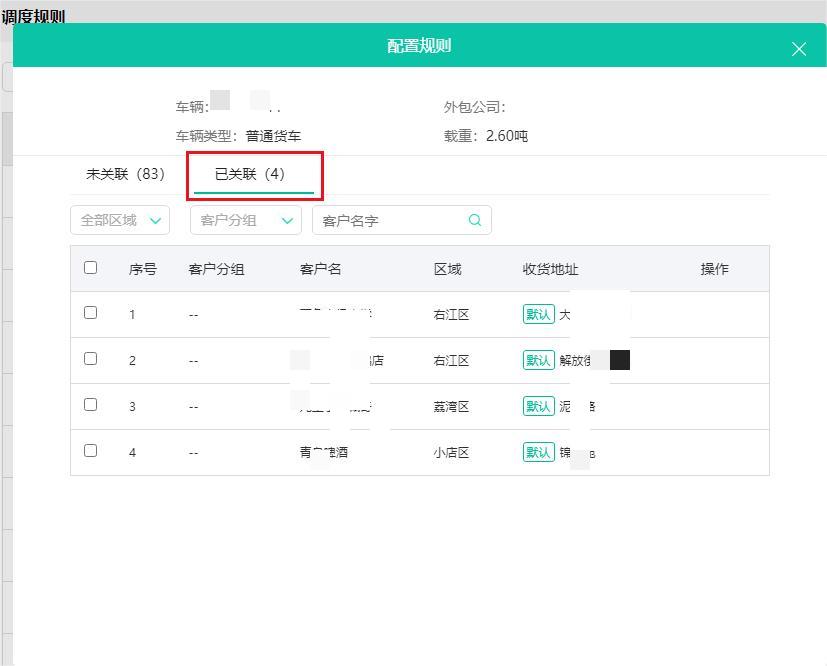Click the chevron on 全部区域 filter
The width and height of the screenshot is (827, 666).
[153, 219]
